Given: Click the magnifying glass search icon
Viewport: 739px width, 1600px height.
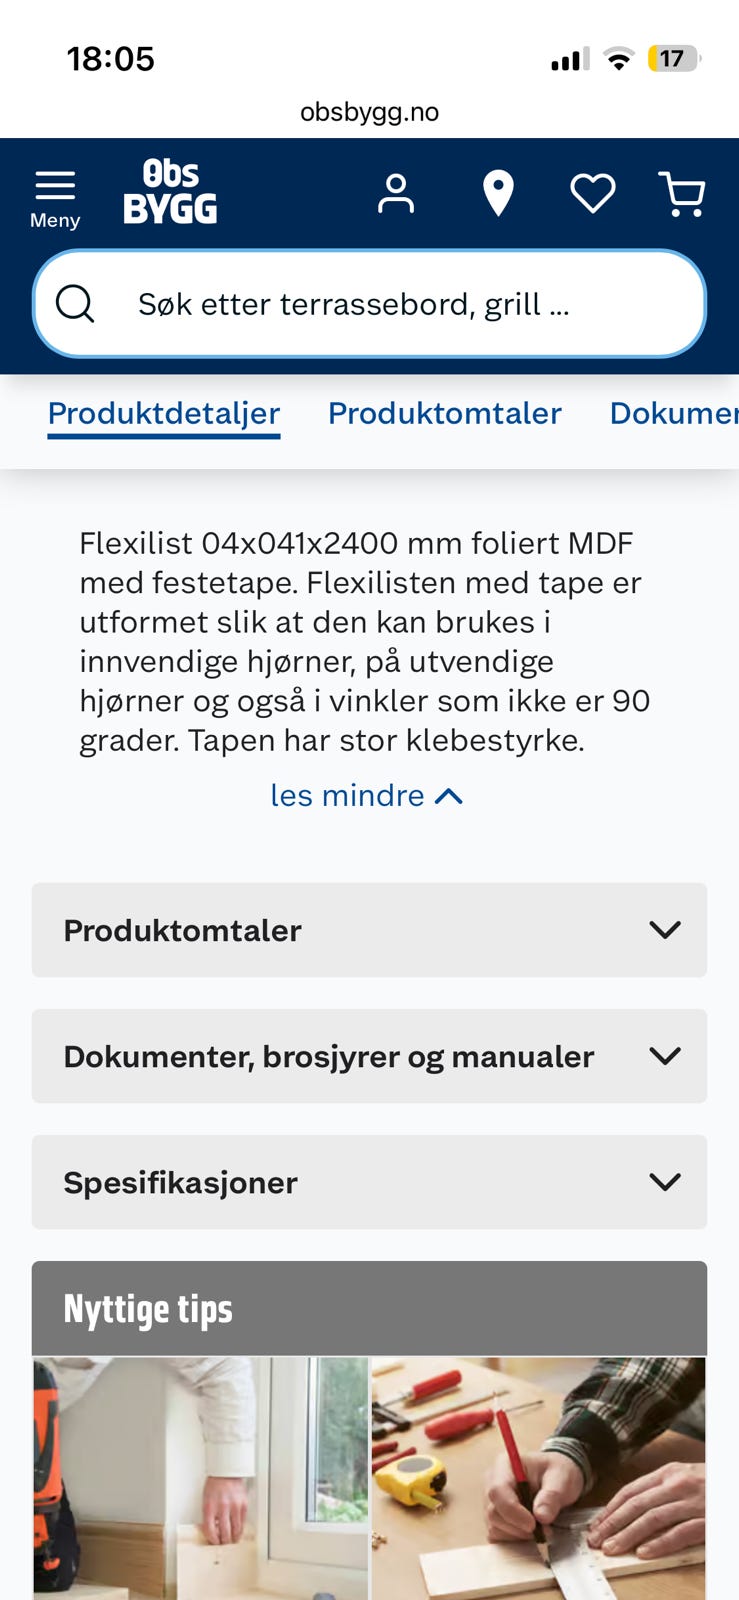Looking at the screenshot, I should [x=75, y=303].
